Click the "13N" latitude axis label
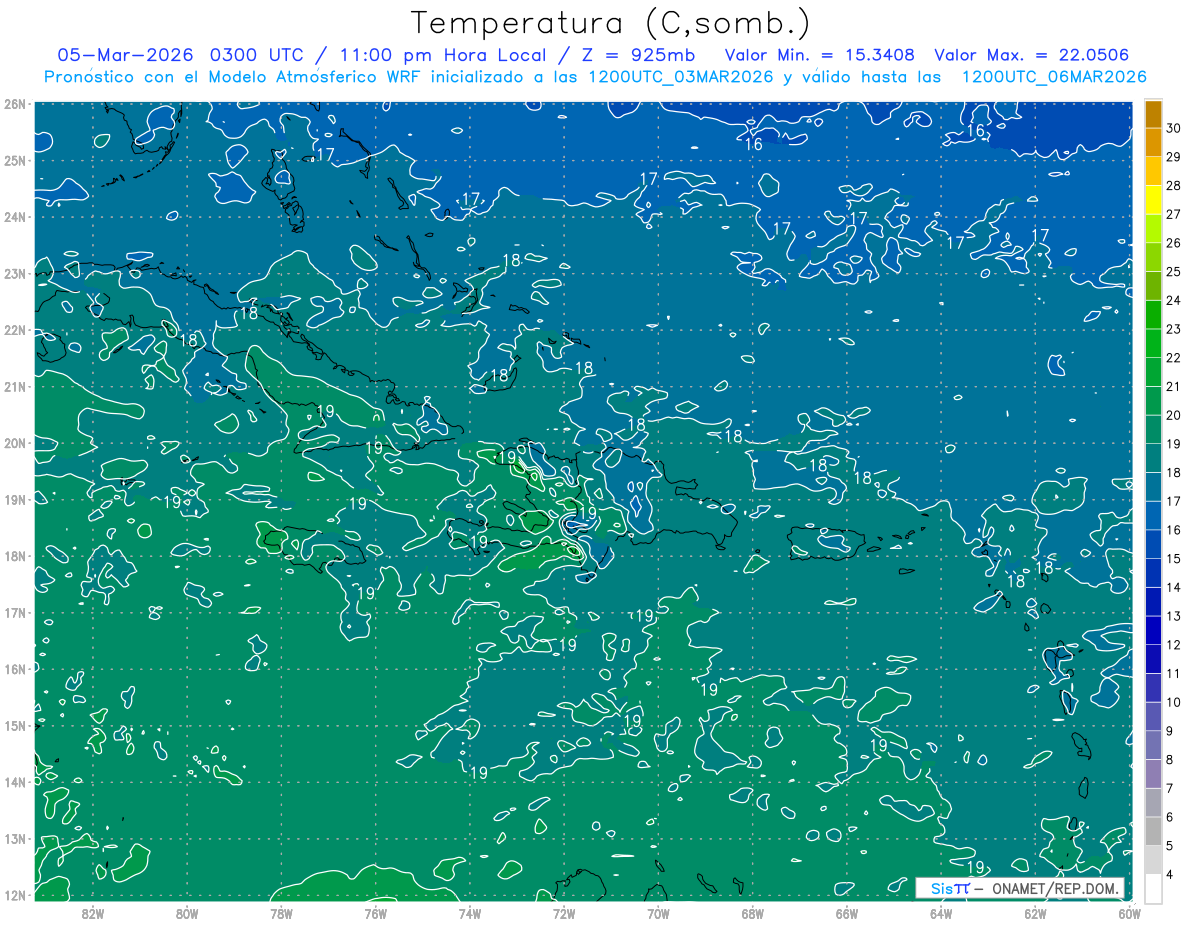The width and height of the screenshot is (1200, 927). [x=15, y=839]
